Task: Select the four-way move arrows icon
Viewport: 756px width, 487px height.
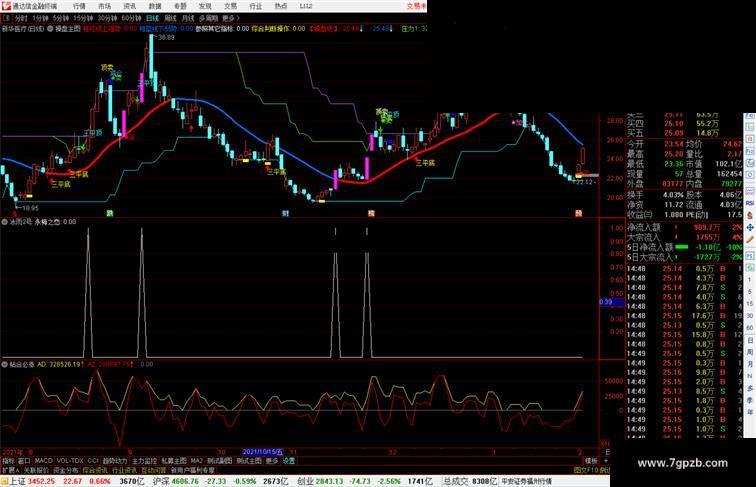Action: 750,227
